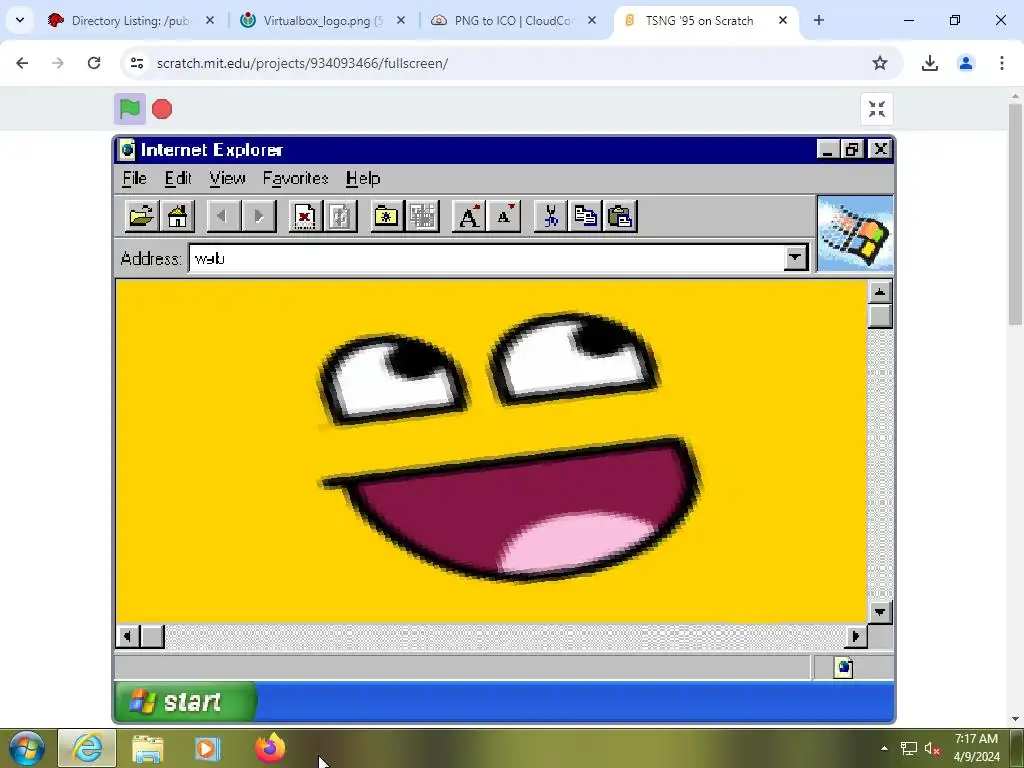
Task: Increase font size with large A icon
Action: point(469,216)
